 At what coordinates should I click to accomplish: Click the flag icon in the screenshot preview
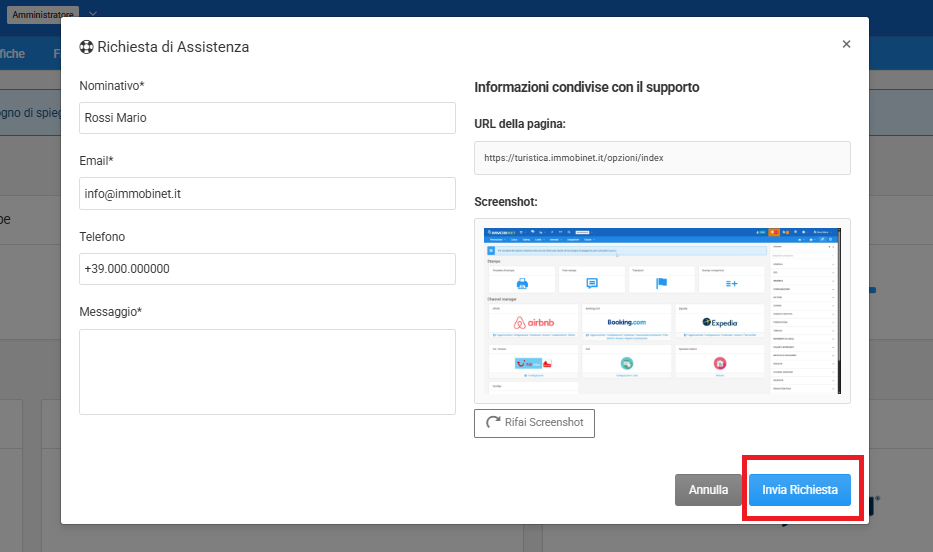[x=661, y=283]
